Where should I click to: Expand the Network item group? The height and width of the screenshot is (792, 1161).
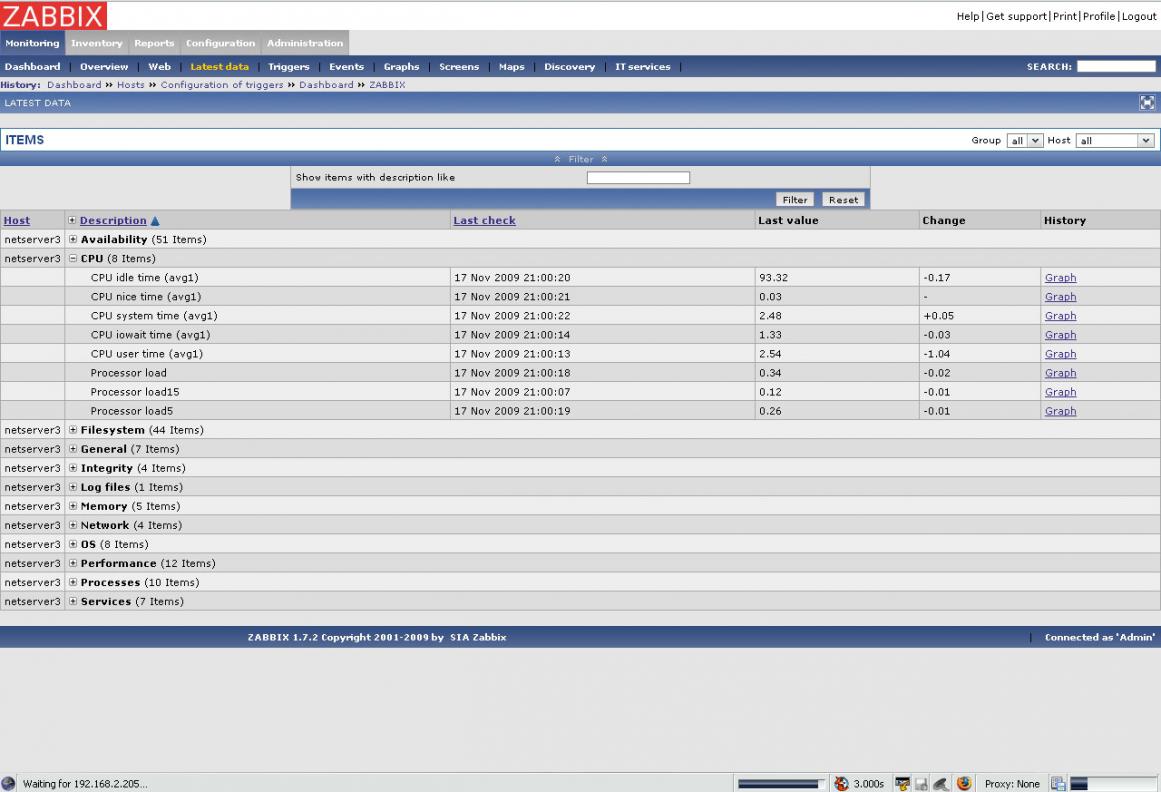point(73,525)
